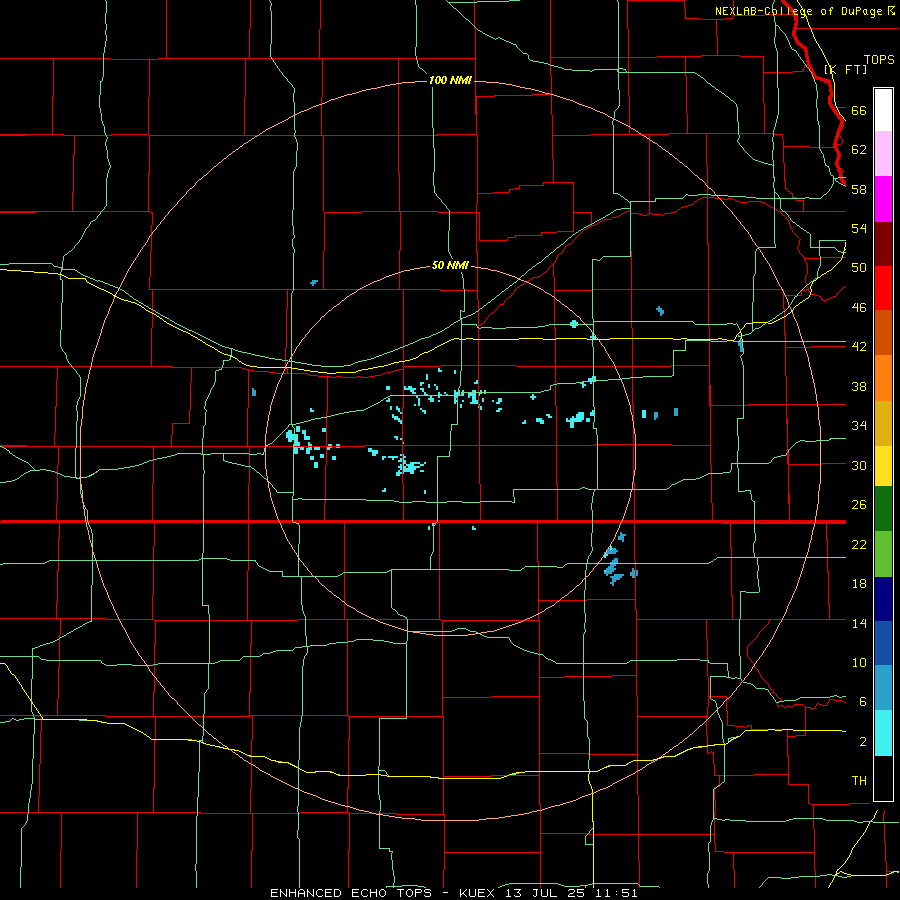Click the "TOPS" legend heading

click(879, 60)
